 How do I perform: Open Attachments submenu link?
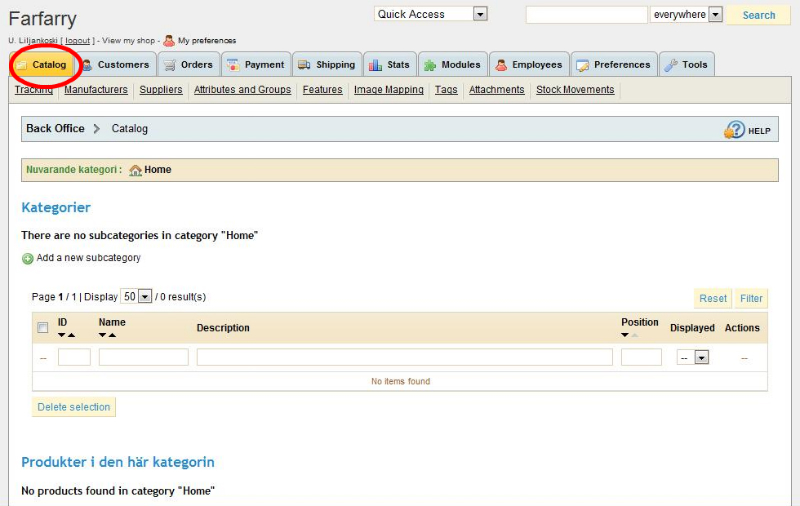496,90
